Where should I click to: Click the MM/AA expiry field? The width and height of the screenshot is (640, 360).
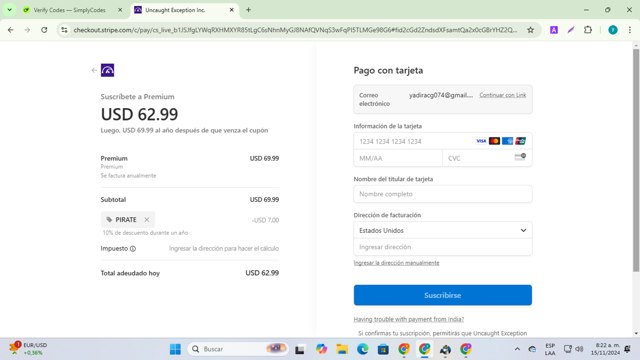tap(398, 158)
